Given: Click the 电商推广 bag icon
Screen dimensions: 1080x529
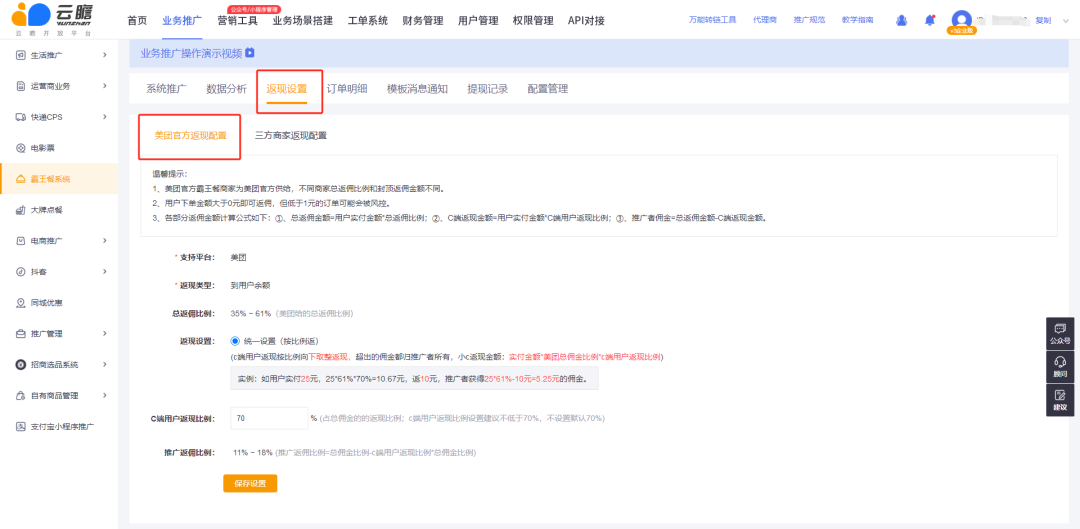Looking at the screenshot, I should pyautogui.click(x=20, y=240).
